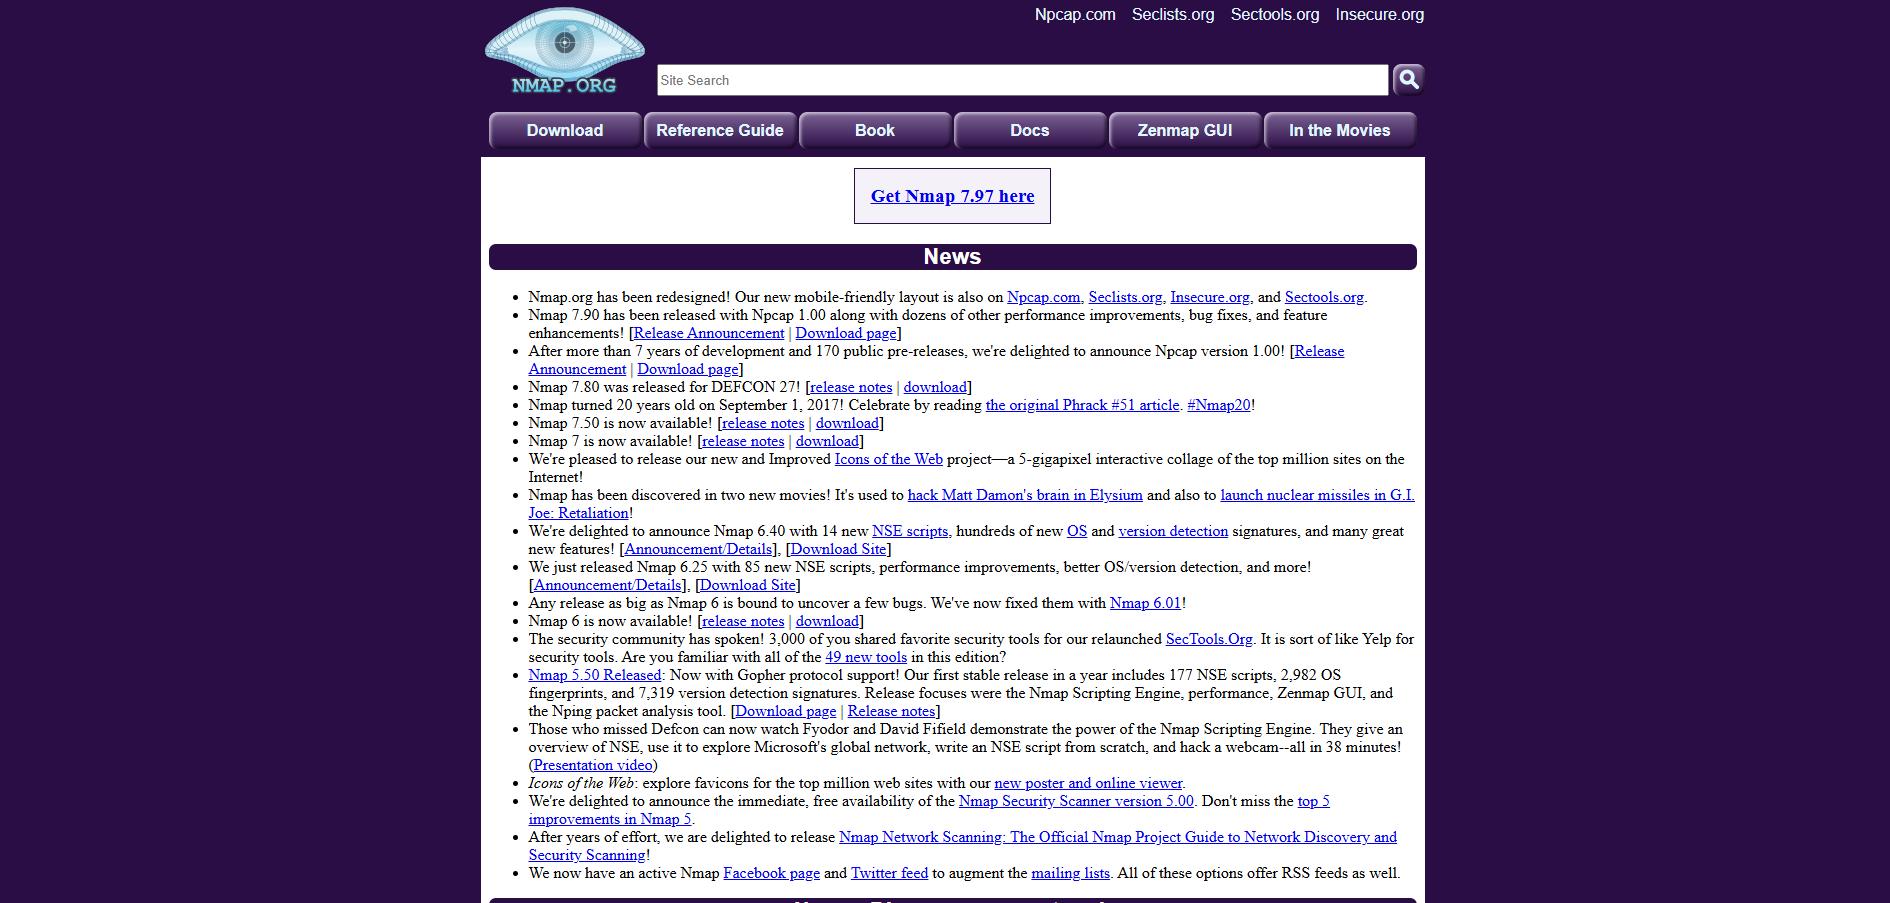Click the Nmap.org eye logo
The image size is (1890, 903).
tap(565, 52)
